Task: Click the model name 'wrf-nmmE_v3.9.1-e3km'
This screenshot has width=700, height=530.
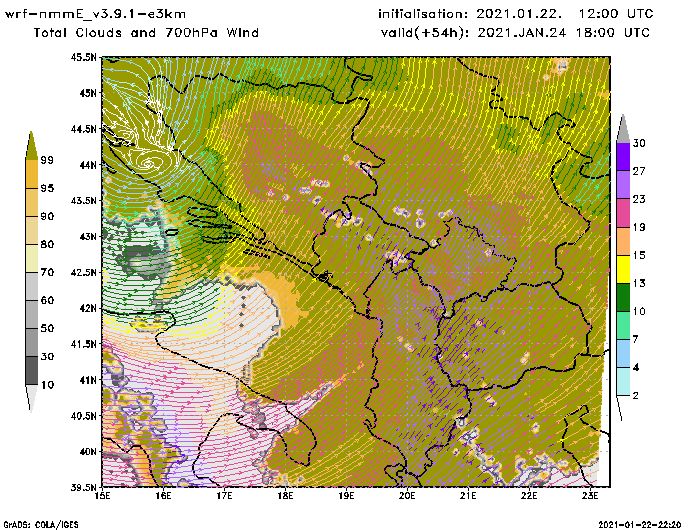Action: [x=95, y=14]
